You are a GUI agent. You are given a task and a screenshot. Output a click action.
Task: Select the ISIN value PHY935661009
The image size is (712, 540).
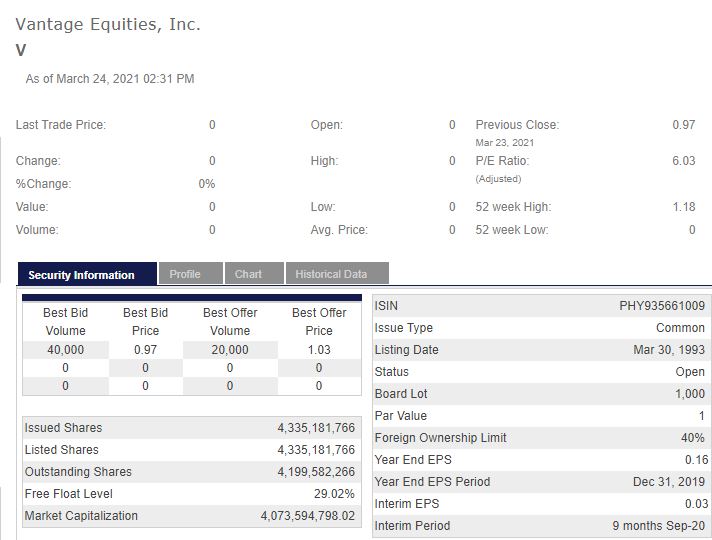[662, 306]
